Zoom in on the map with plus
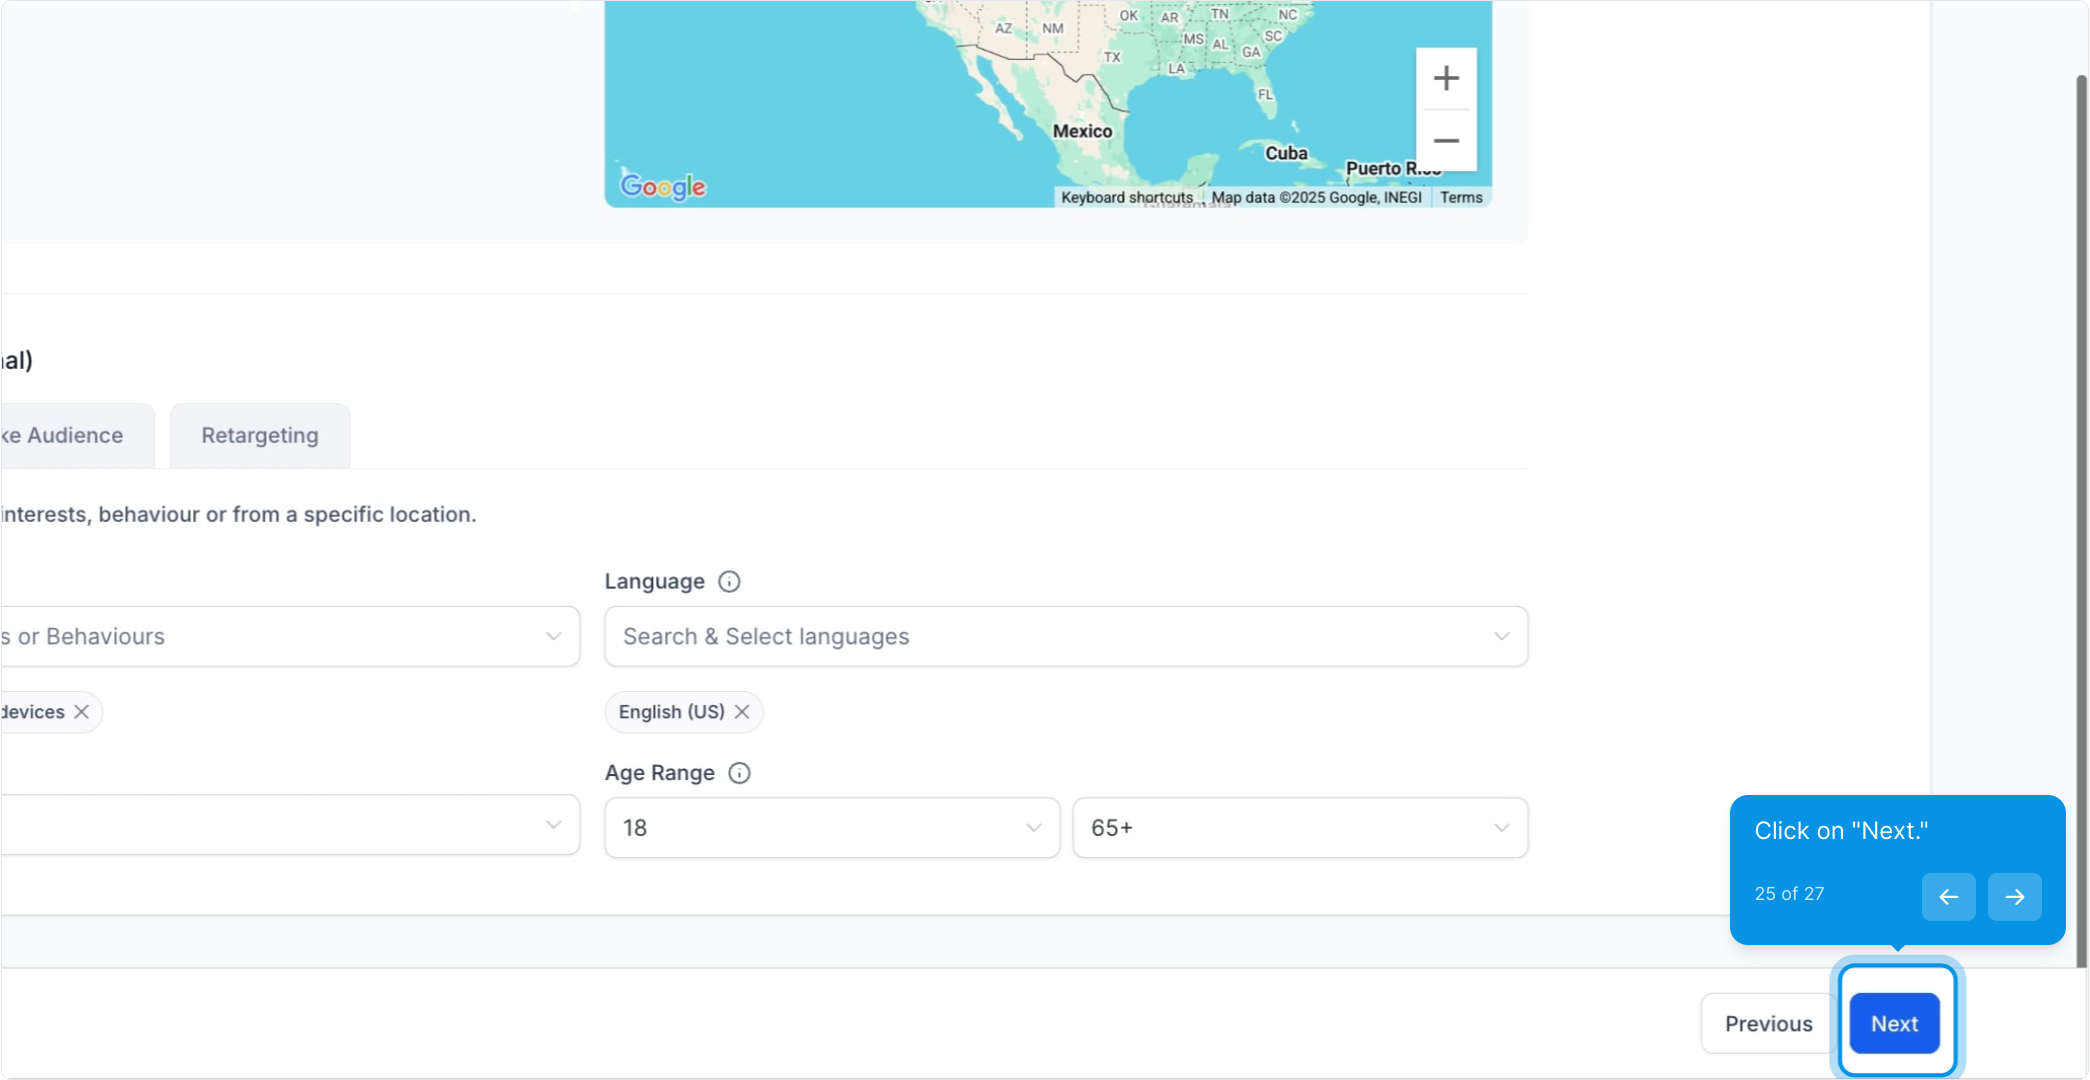This screenshot has height=1080, width=2090. (1446, 78)
